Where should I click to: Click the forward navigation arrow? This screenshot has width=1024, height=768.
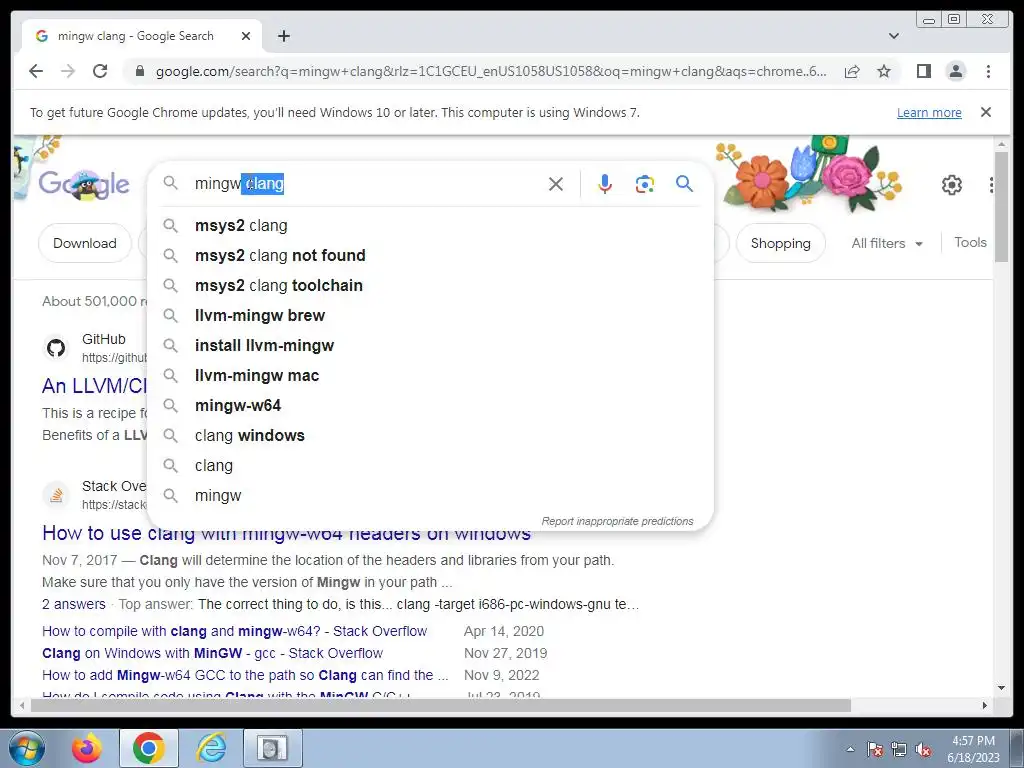68,71
